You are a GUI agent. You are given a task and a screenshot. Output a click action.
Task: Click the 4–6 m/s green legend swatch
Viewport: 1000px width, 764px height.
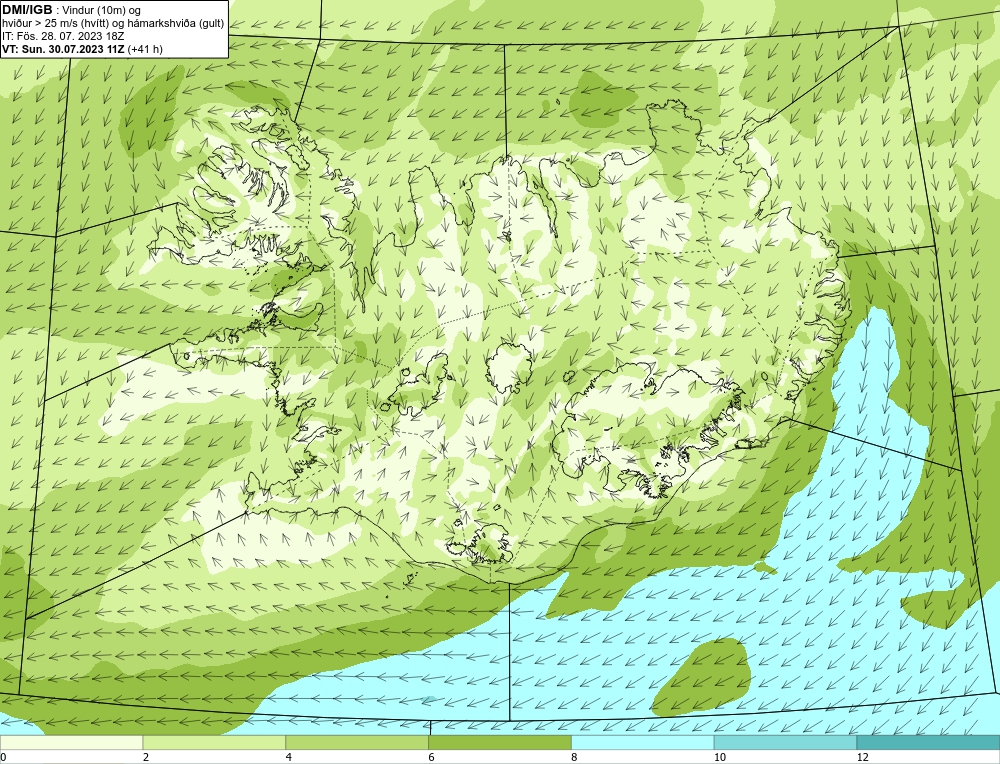click(357, 743)
